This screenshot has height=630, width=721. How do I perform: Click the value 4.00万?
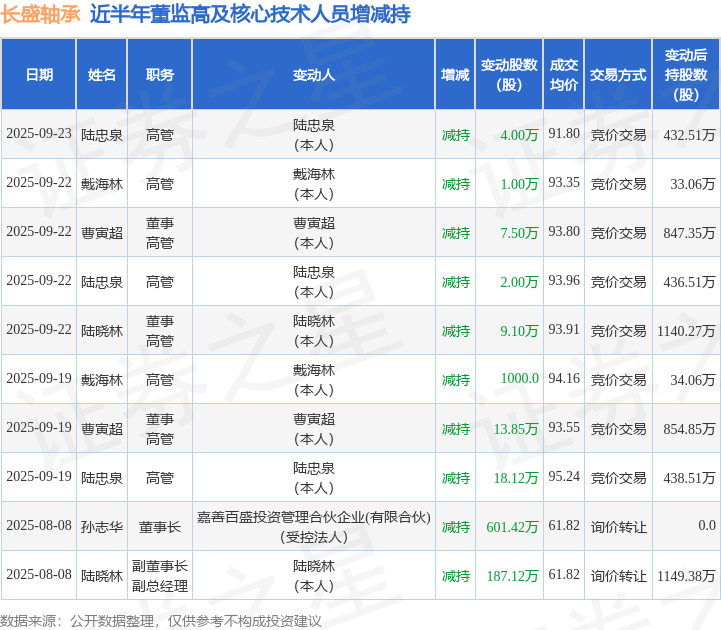(519, 135)
